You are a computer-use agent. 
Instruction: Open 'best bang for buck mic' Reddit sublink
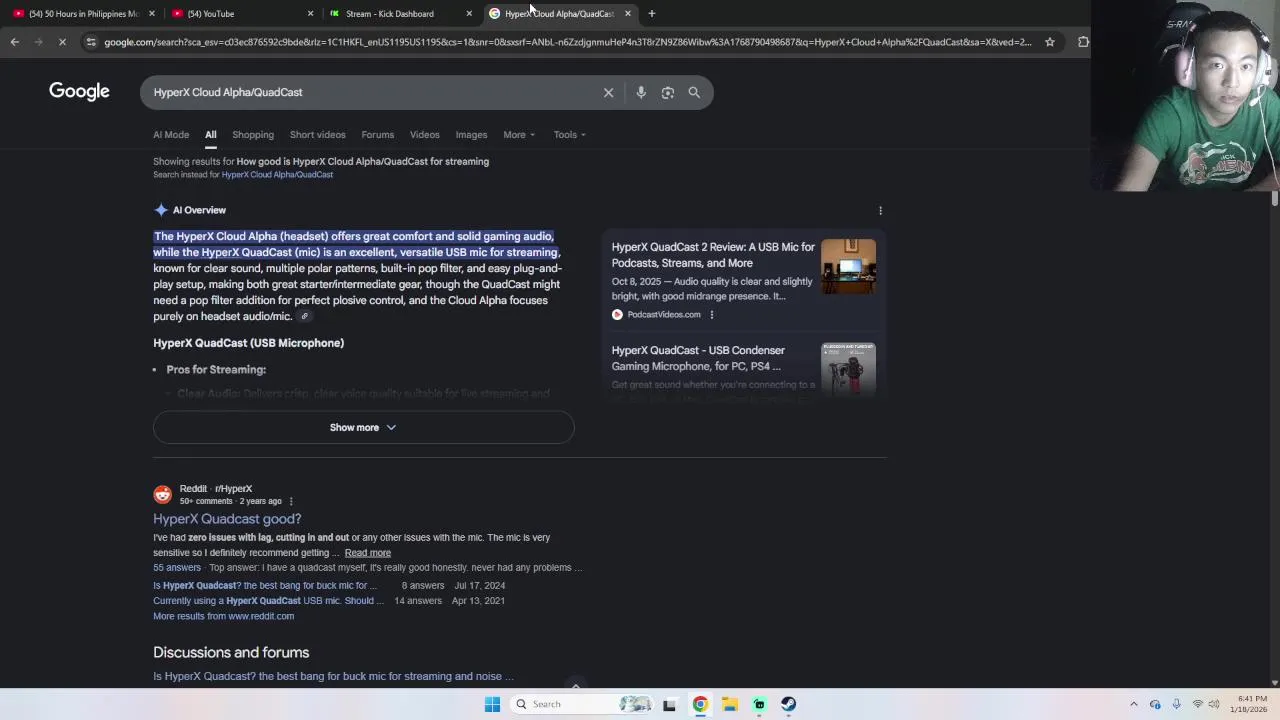tap(265, 586)
